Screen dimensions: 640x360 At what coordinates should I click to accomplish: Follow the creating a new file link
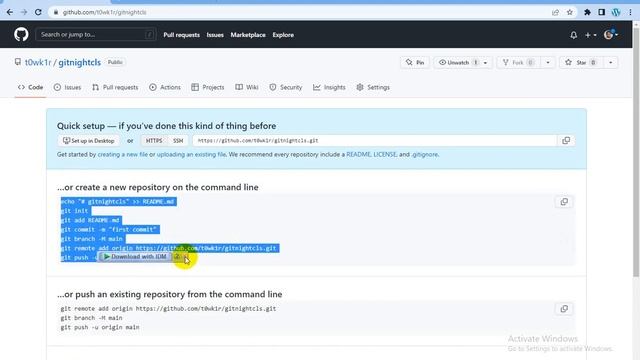(x=122, y=155)
